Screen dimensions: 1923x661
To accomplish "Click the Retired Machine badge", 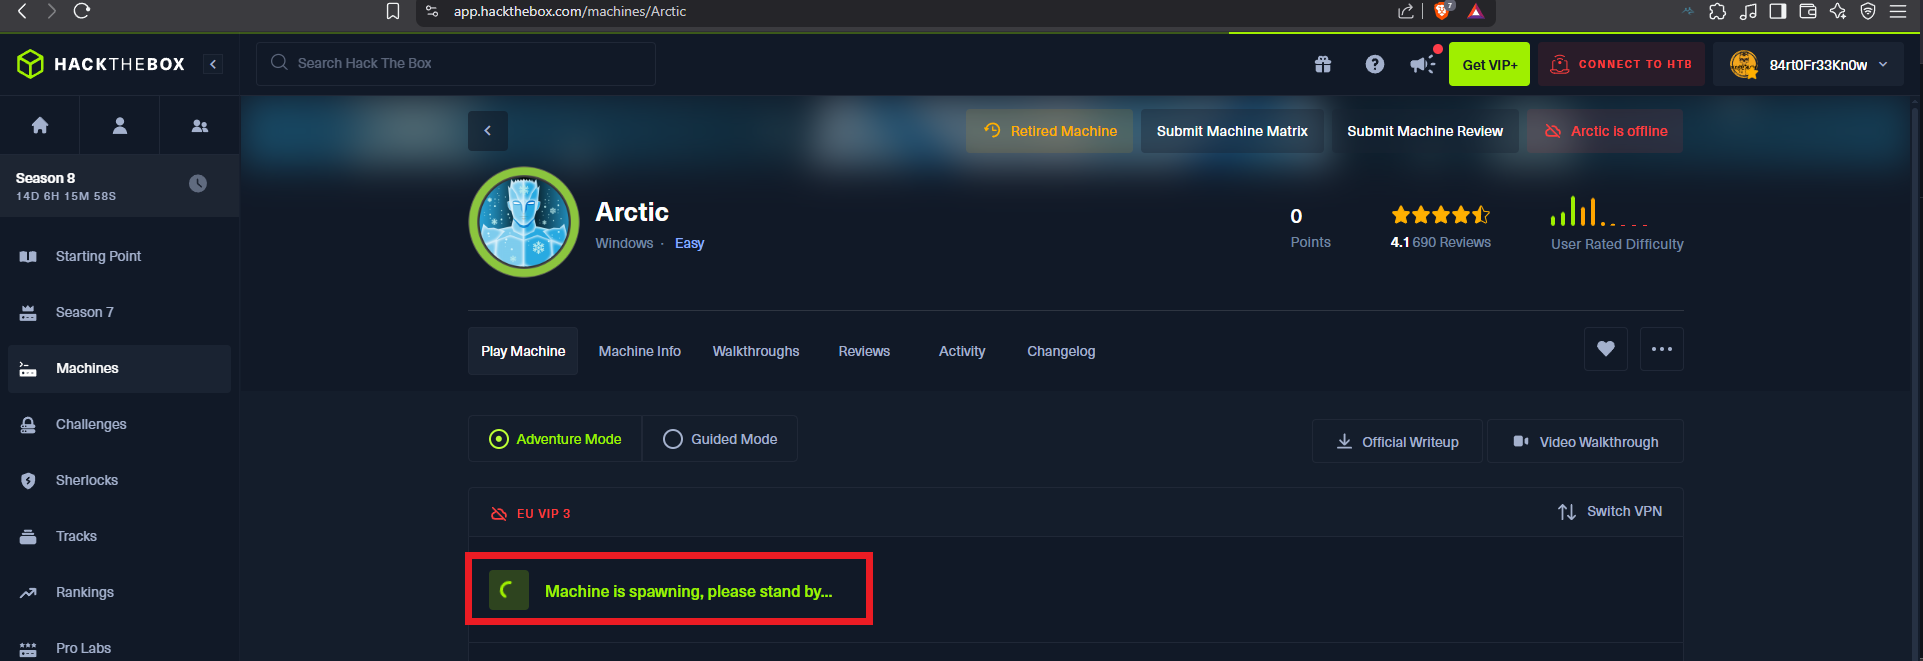I will [x=1049, y=131].
